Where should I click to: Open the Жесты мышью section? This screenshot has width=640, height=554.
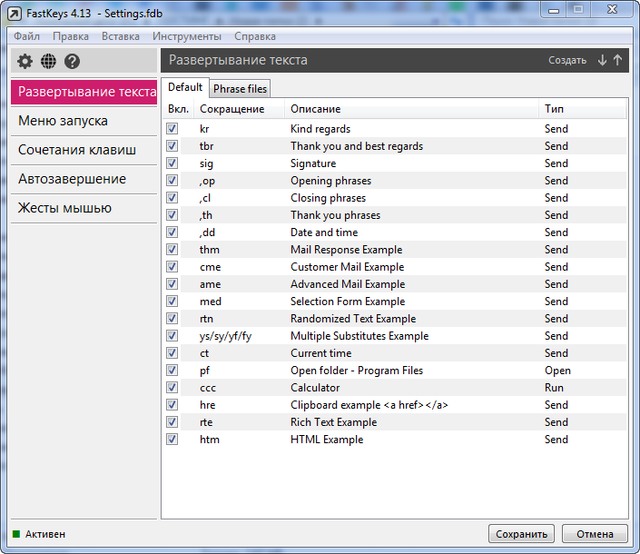[64, 208]
